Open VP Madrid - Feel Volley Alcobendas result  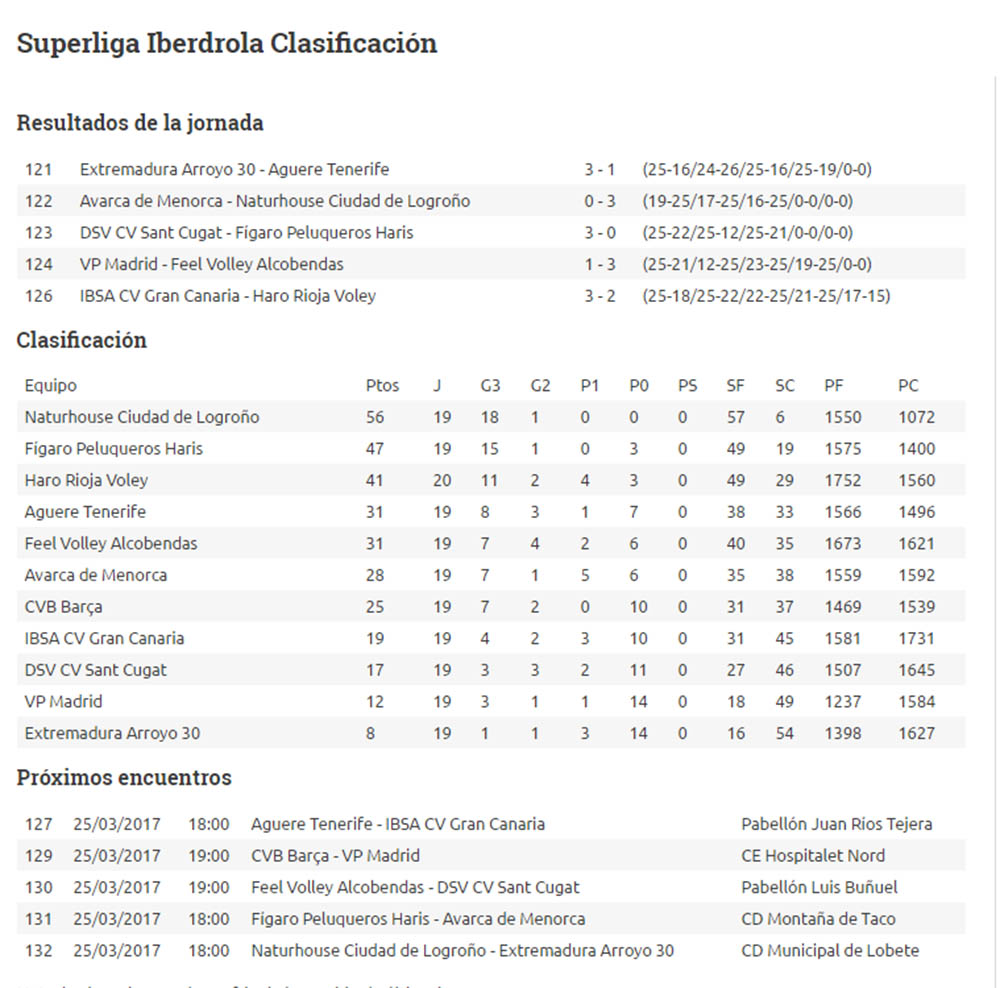[x=211, y=264]
